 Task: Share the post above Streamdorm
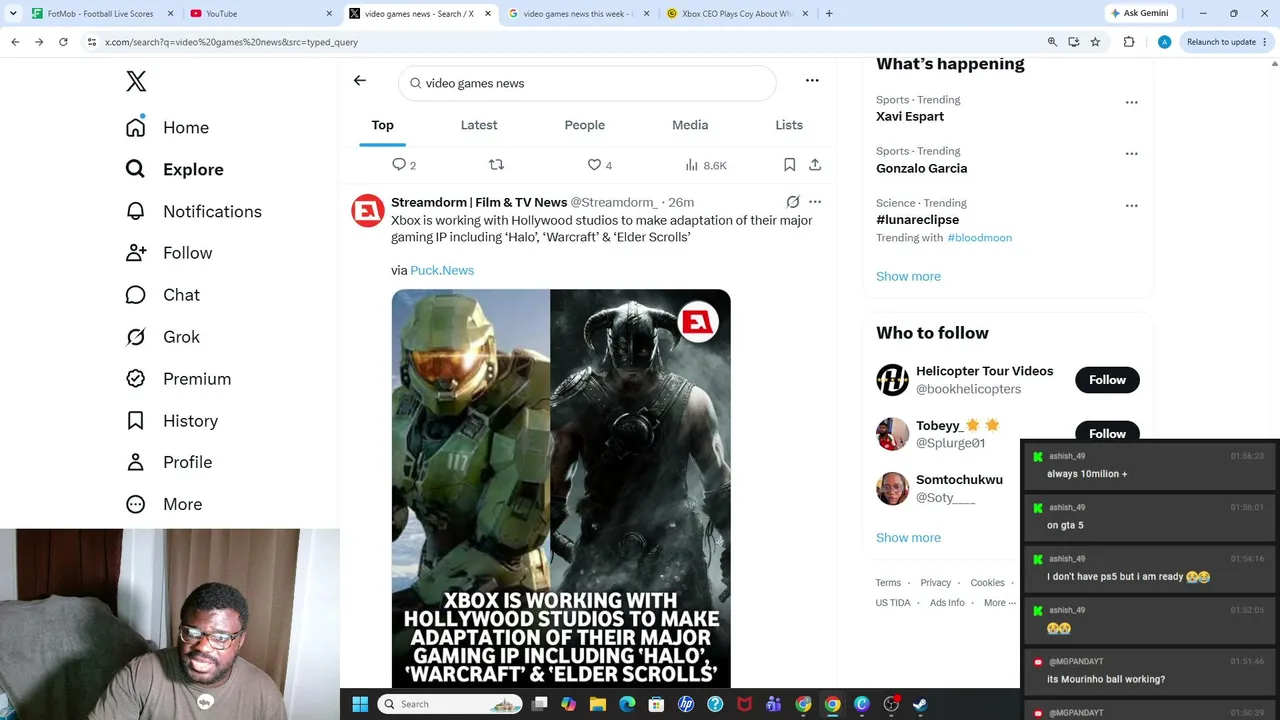(x=815, y=165)
